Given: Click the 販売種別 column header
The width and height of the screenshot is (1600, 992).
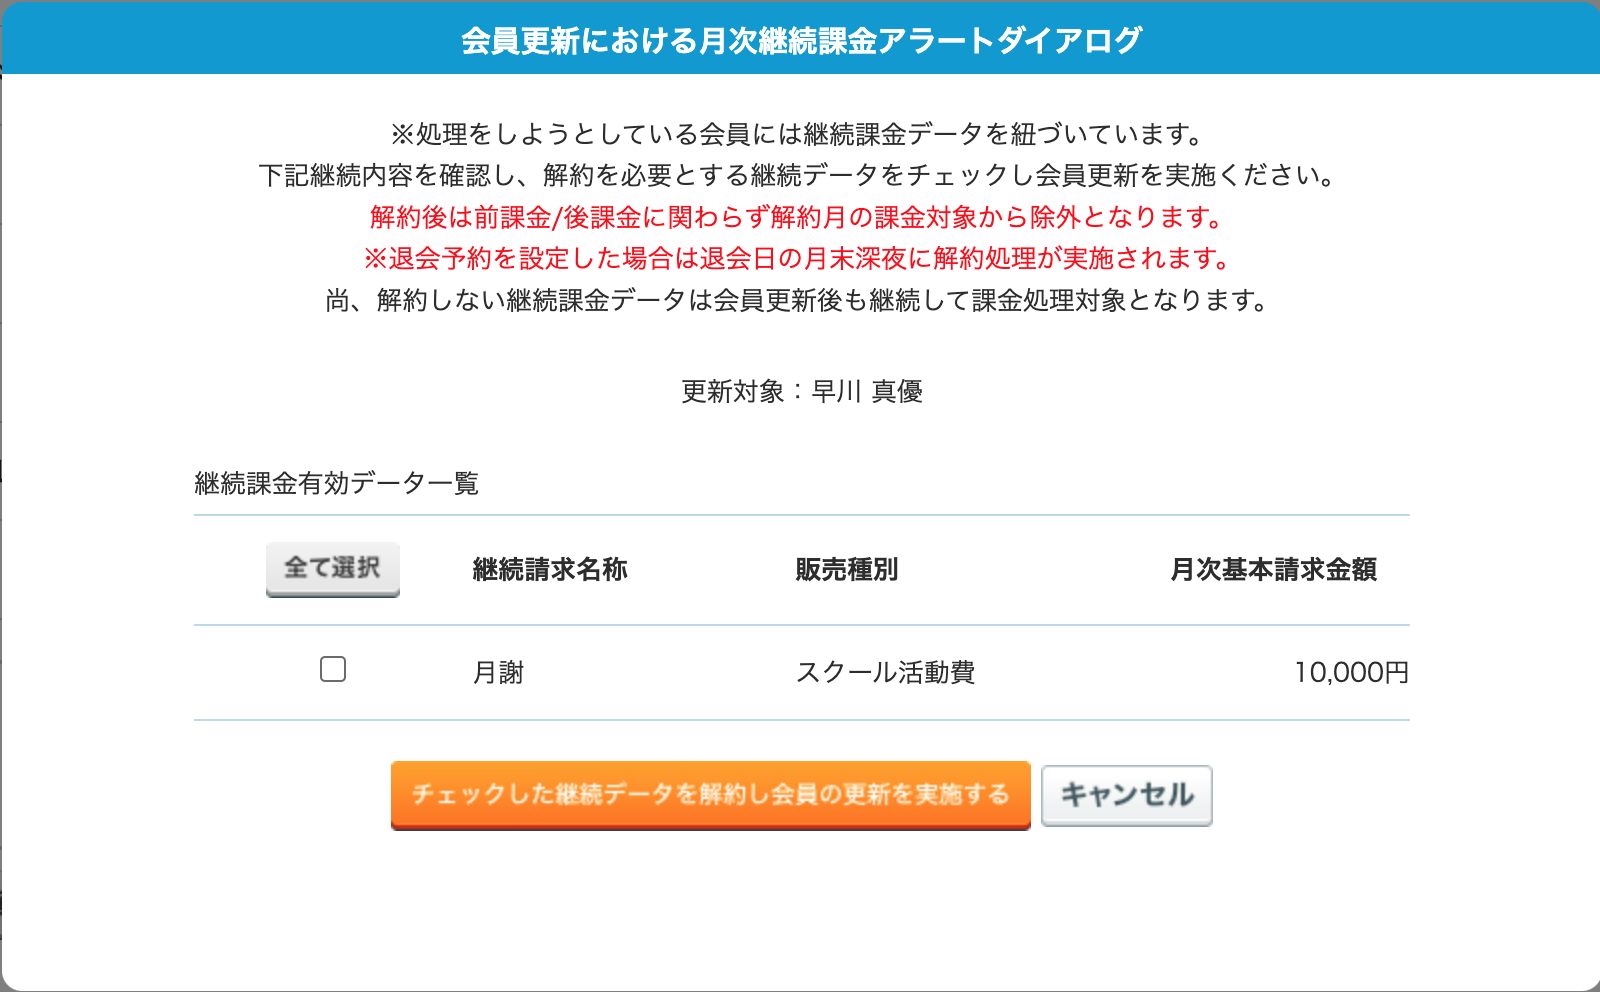Looking at the screenshot, I should click(847, 570).
